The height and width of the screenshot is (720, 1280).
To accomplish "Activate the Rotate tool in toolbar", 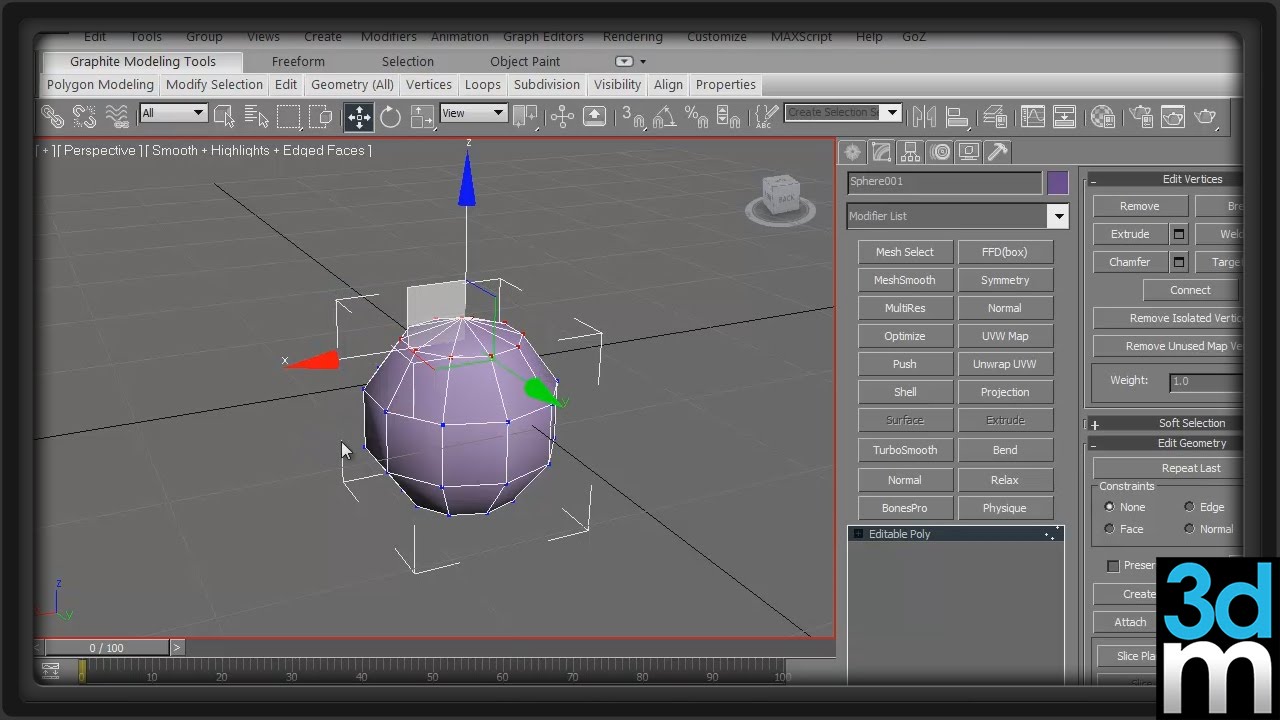I will point(390,117).
